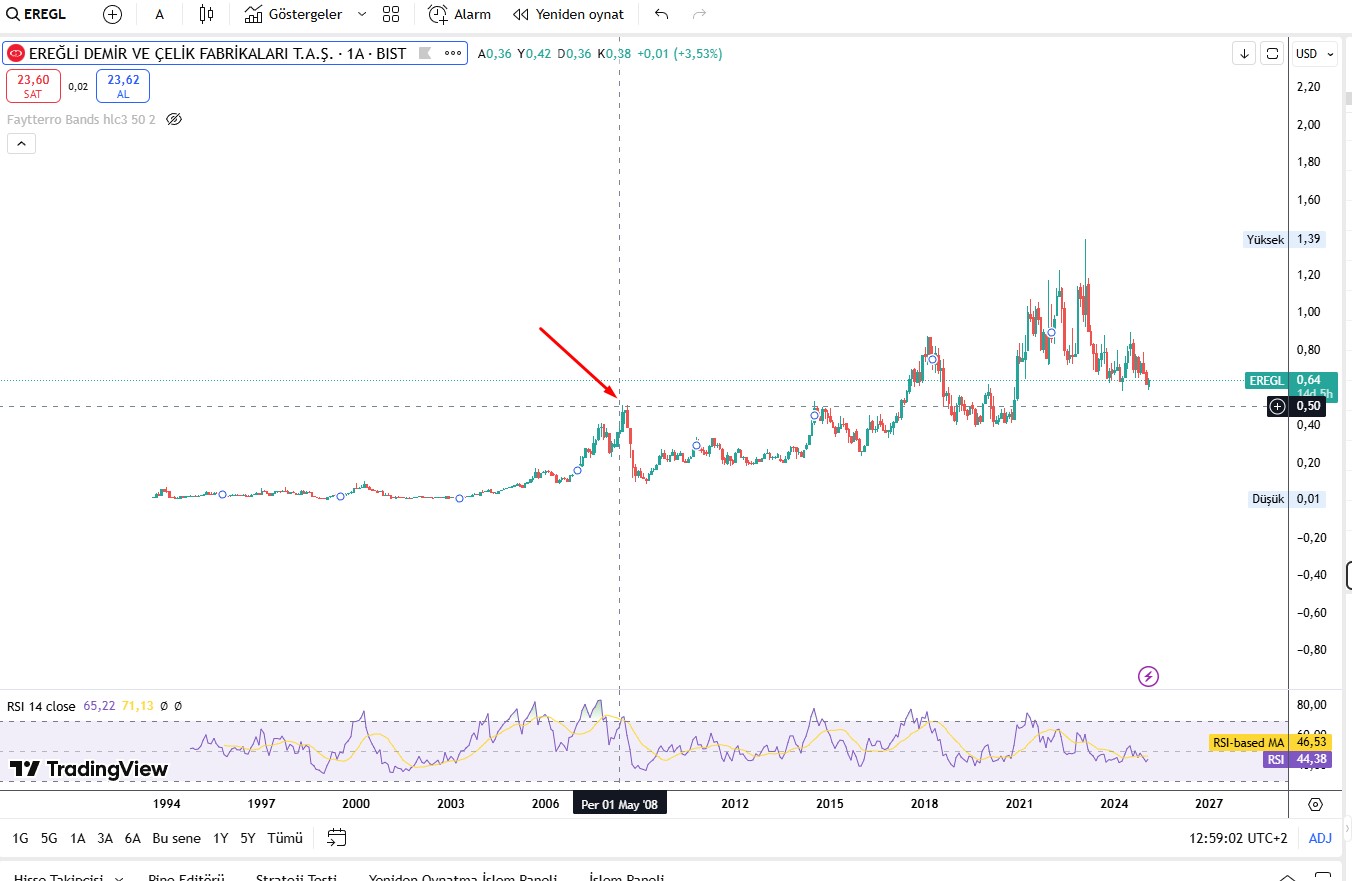1352x881 pixels.
Task: Click the 2012 label on time axis
Action: [x=735, y=804]
